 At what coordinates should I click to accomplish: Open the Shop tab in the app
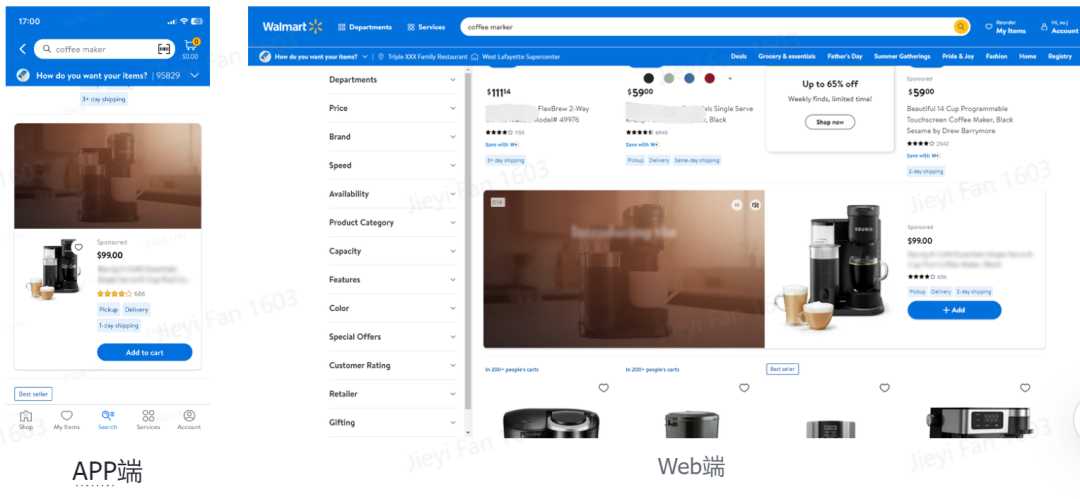pyautogui.click(x=25, y=419)
